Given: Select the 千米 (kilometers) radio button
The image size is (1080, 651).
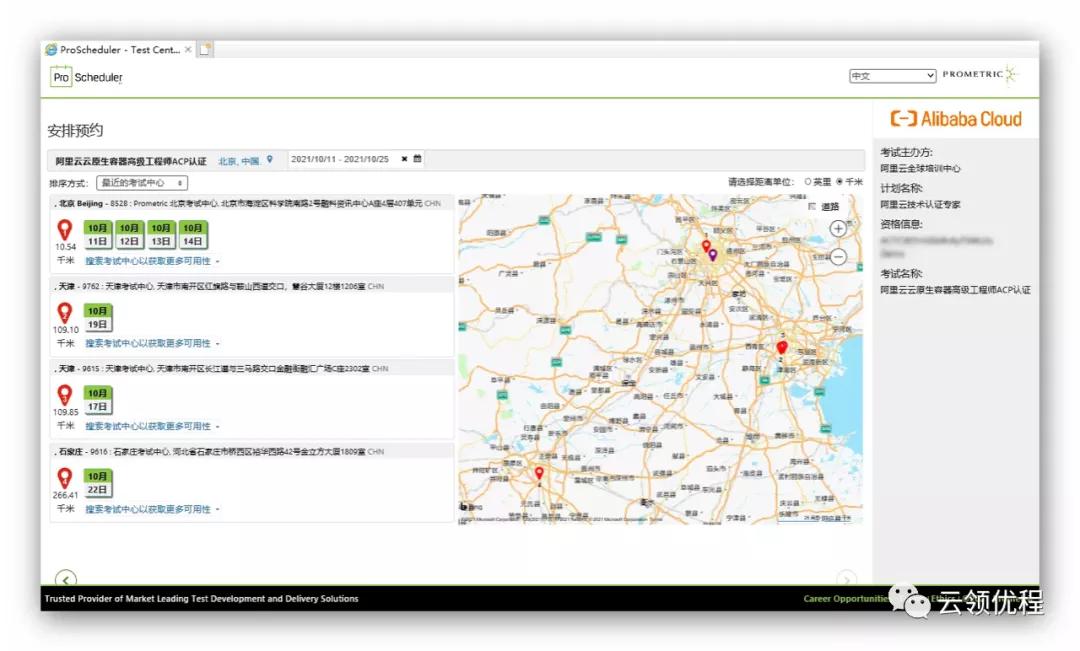Looking at the screenshot, I should coord(840,182).
